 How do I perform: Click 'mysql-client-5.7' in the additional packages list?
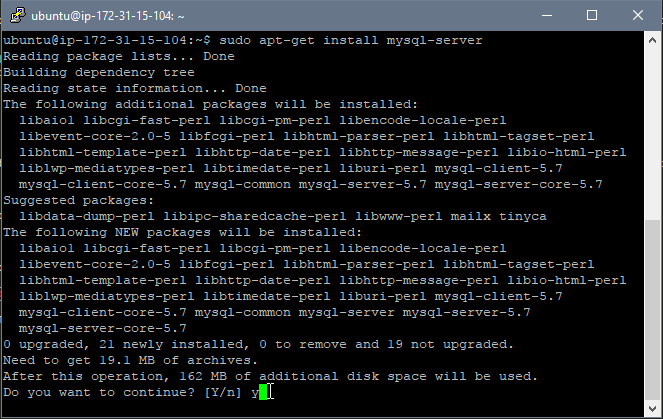[x=499, y=168]
